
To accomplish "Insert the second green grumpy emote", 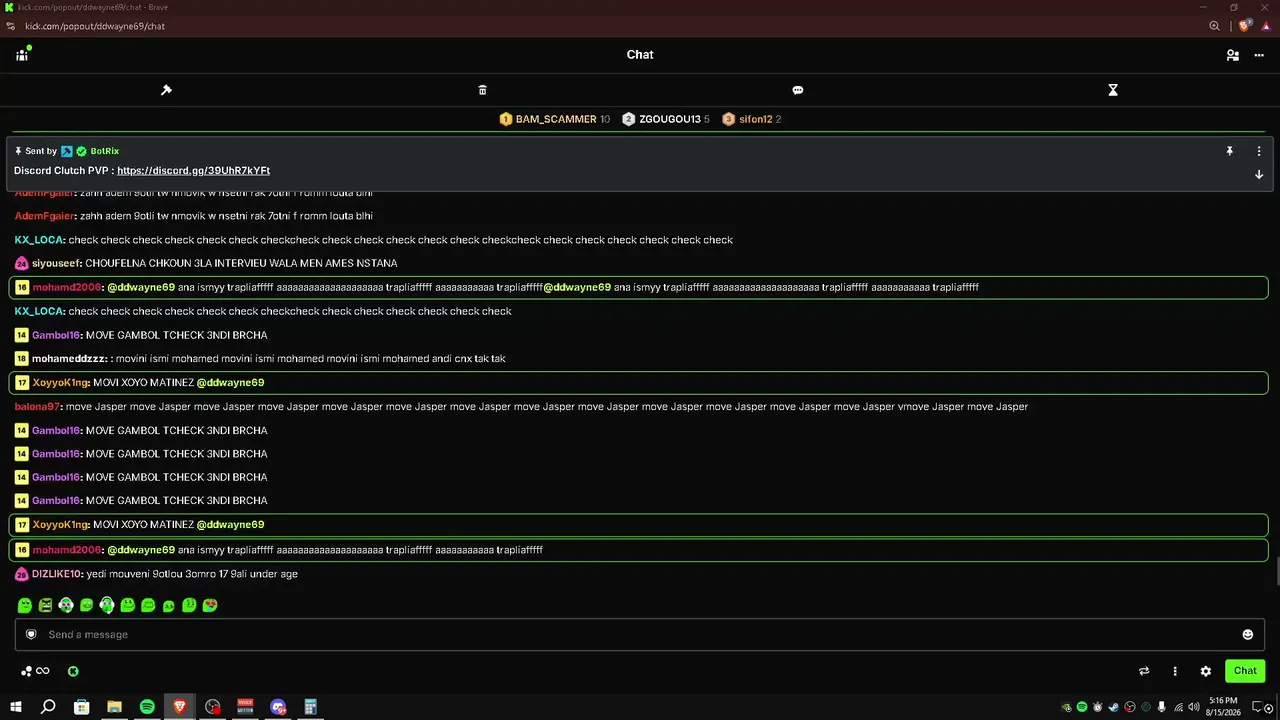I will point(45,605).
